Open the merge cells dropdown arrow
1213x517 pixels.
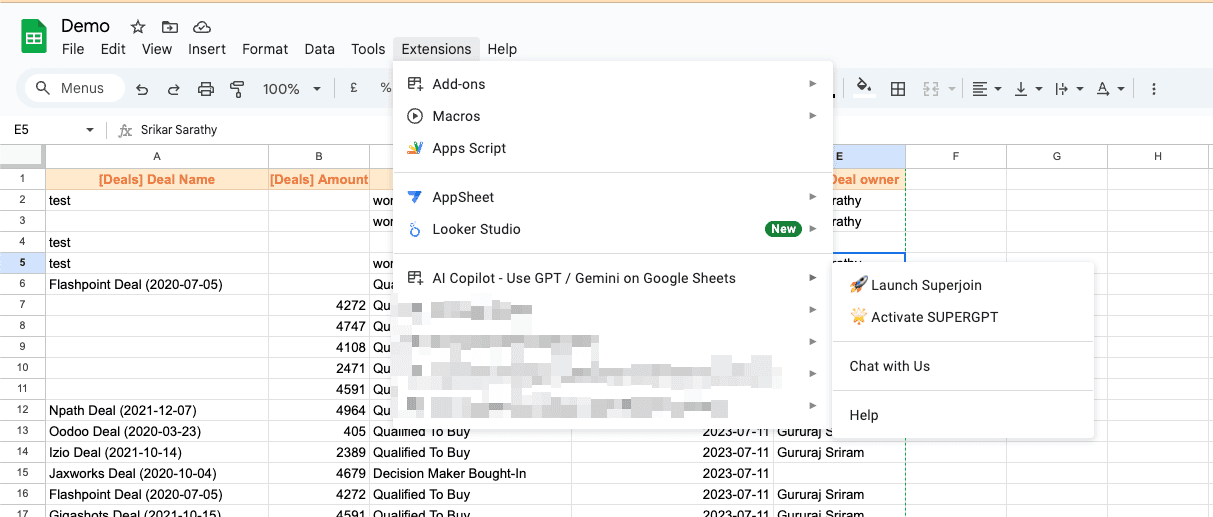point(952,89)
